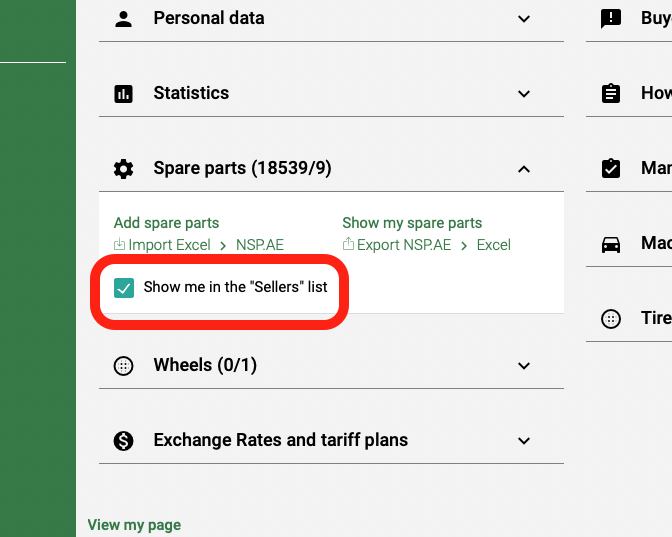Click the clipboard checkmark icon
Screen dimensions: 672x537
[610, 169]
